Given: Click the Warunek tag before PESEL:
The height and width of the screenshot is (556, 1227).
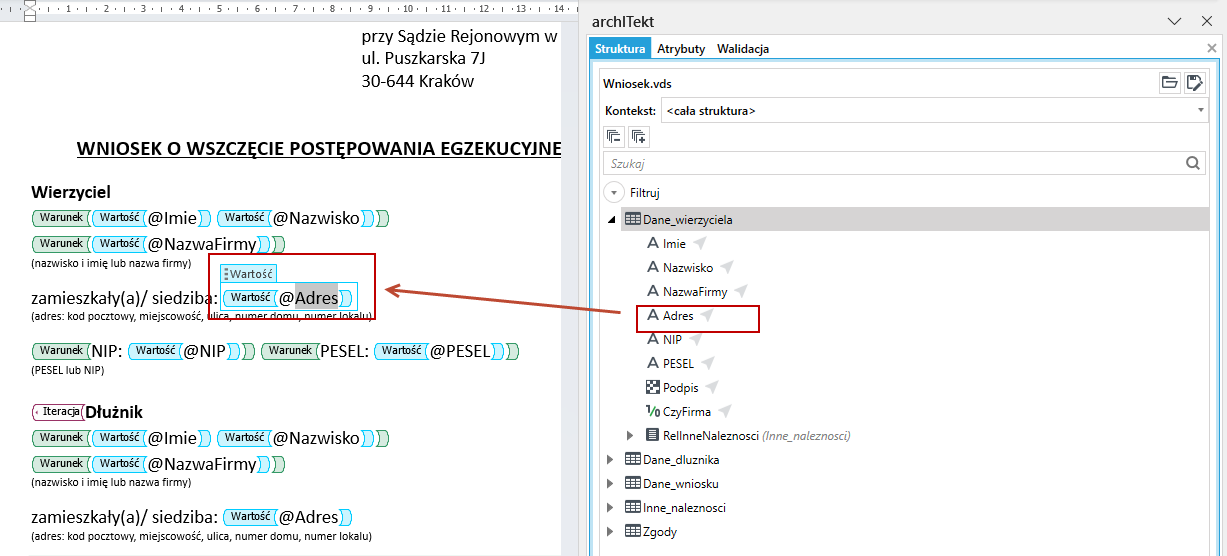Looking at the screenshot, I should 290,351.
